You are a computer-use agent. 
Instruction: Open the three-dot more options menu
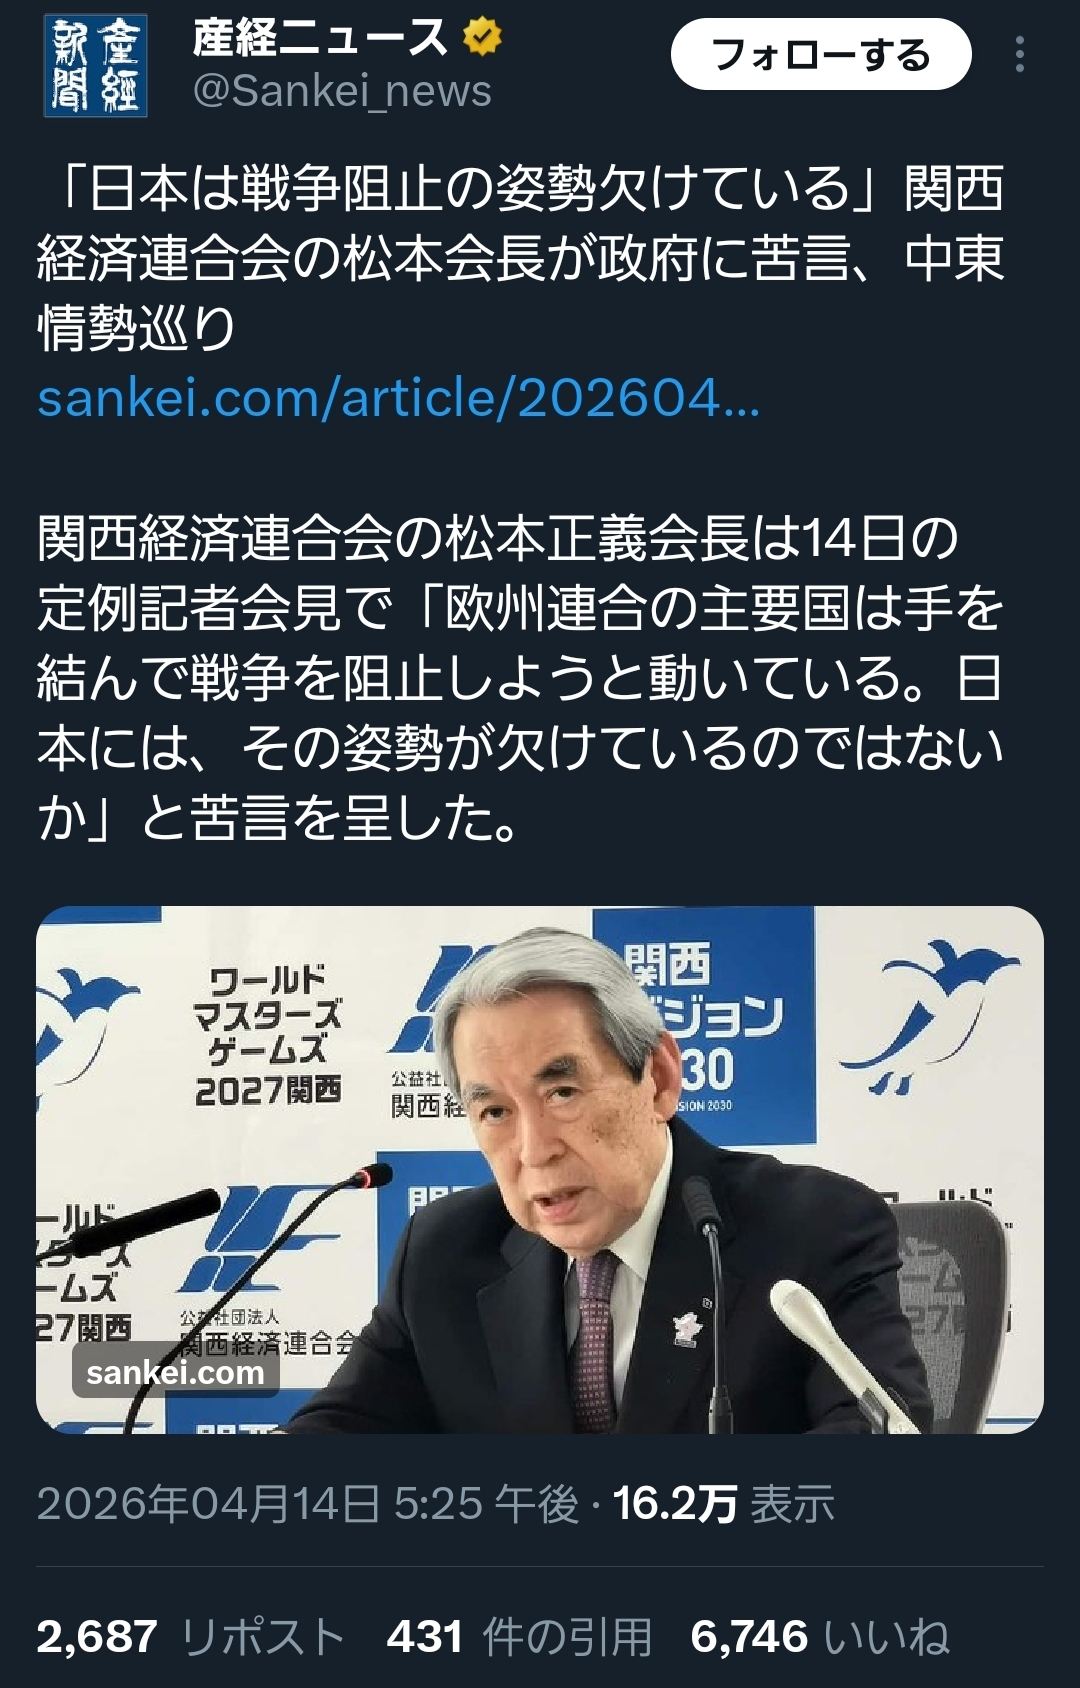tap(1019, 54)
